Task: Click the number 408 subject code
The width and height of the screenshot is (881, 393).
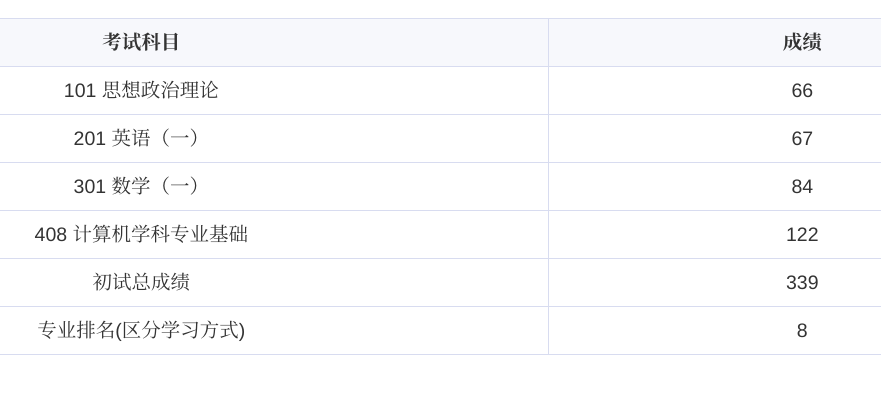Action: (51, 234)
